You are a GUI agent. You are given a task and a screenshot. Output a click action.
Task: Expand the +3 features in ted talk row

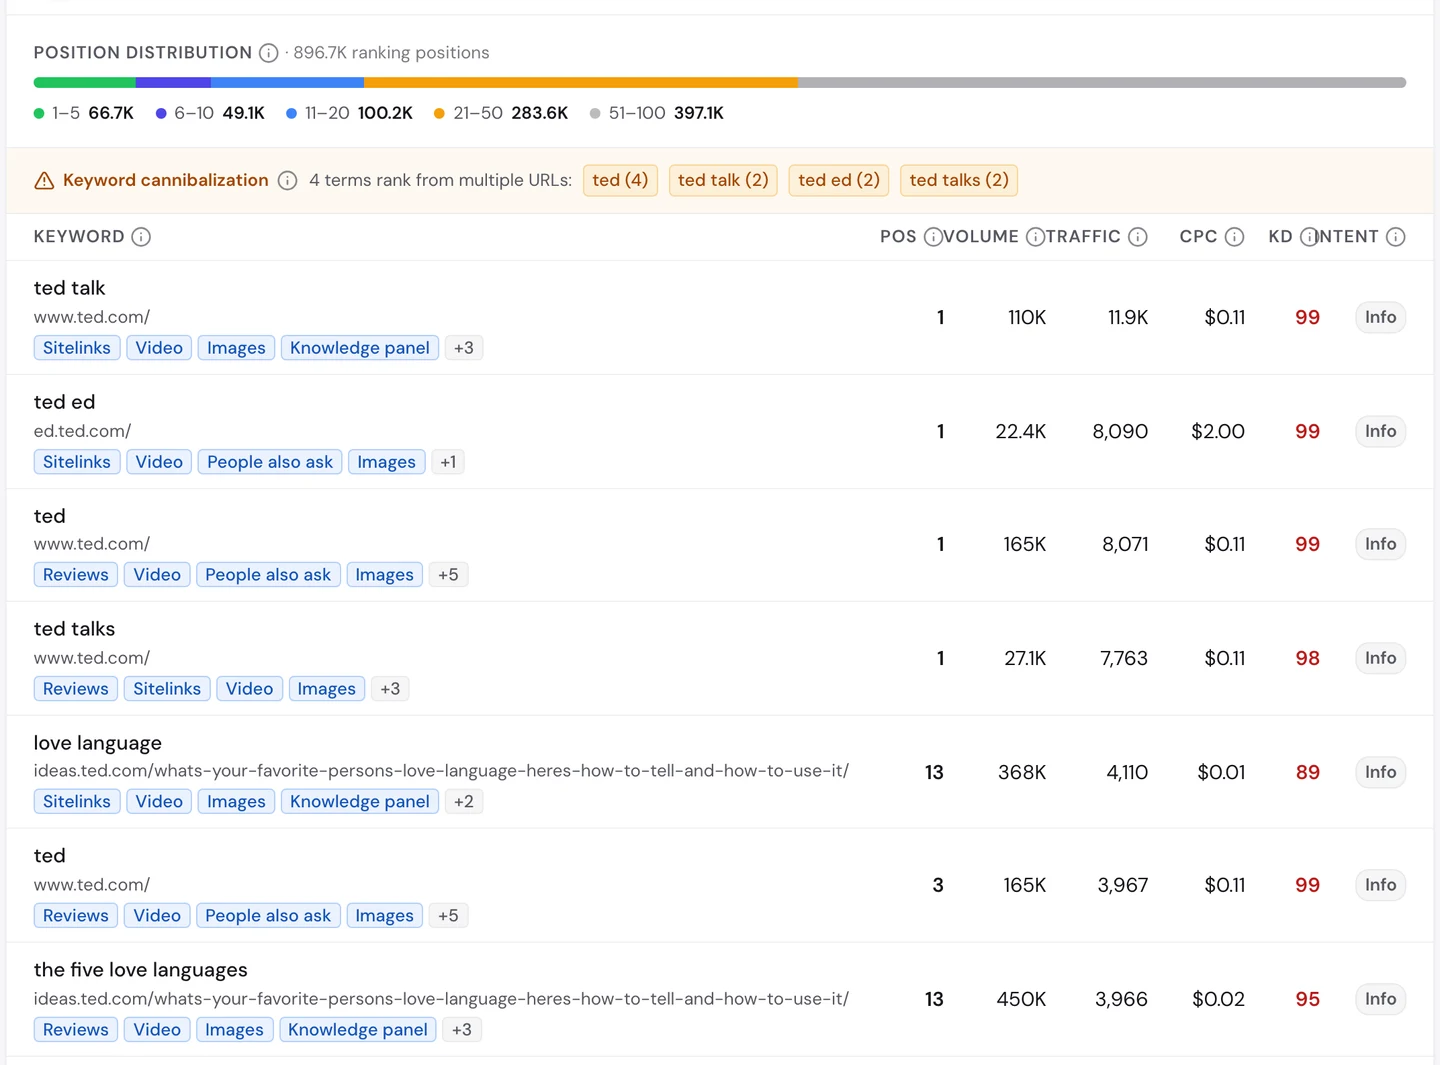pyautogui.click(x=463, y=348)
